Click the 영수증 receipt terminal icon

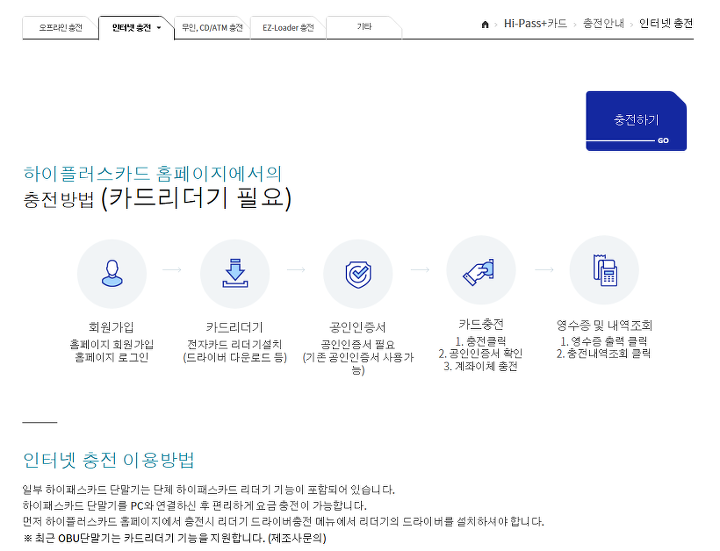[604, 271]
